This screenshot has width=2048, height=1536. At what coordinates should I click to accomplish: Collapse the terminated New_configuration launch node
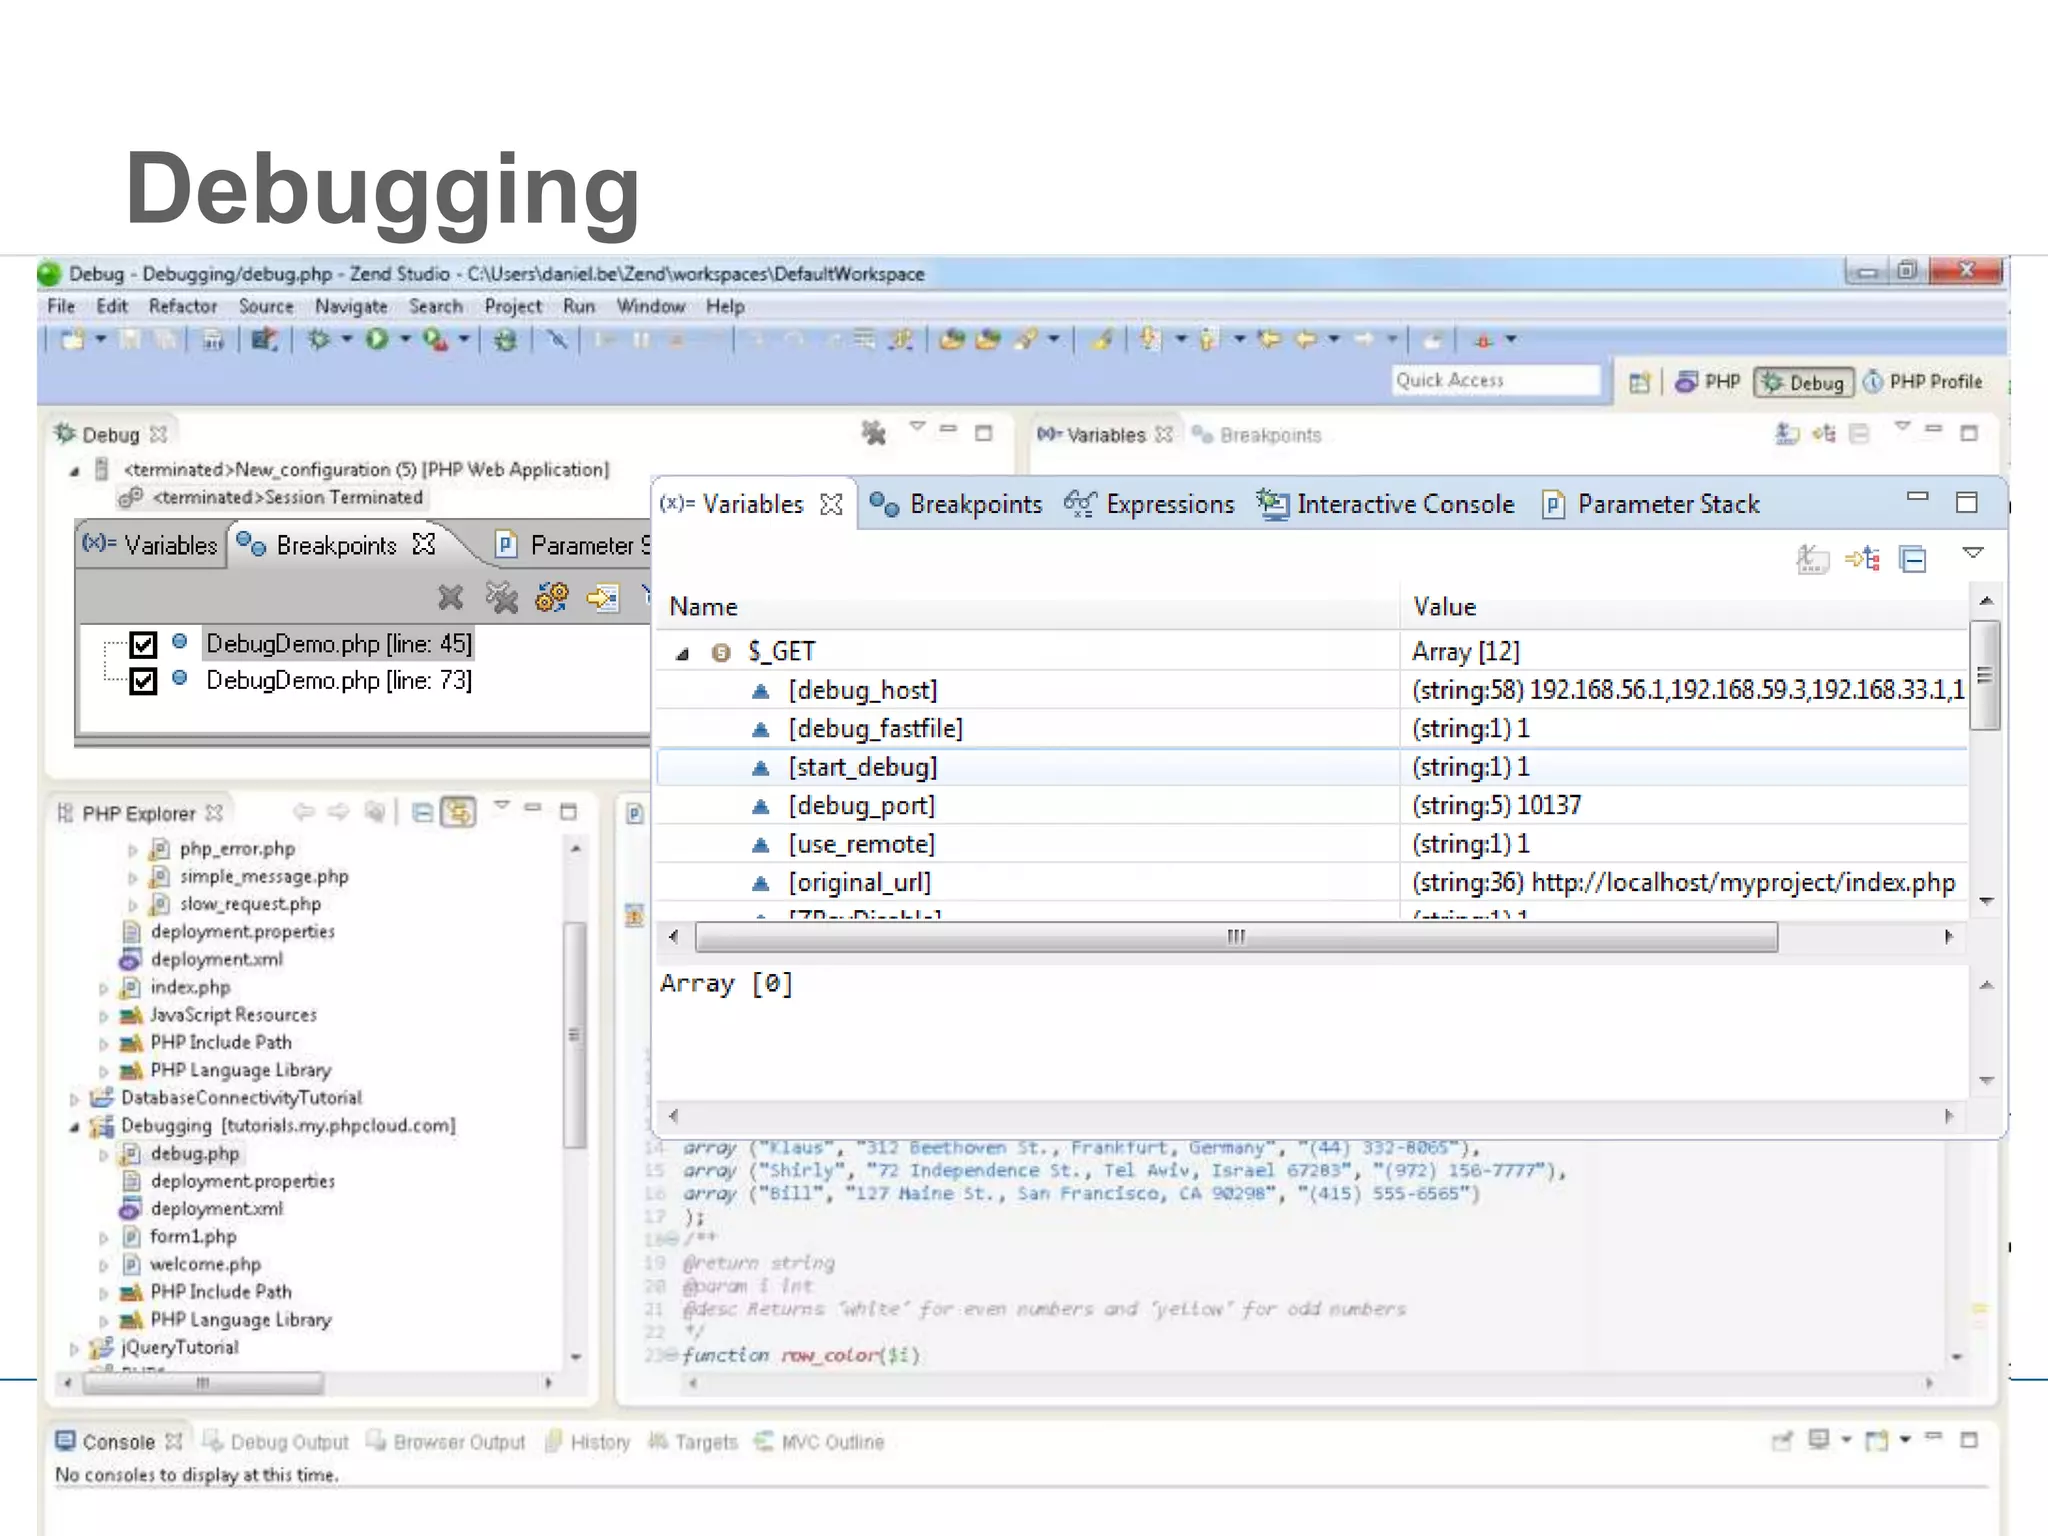pyautogui.click(x=74, y=470)
